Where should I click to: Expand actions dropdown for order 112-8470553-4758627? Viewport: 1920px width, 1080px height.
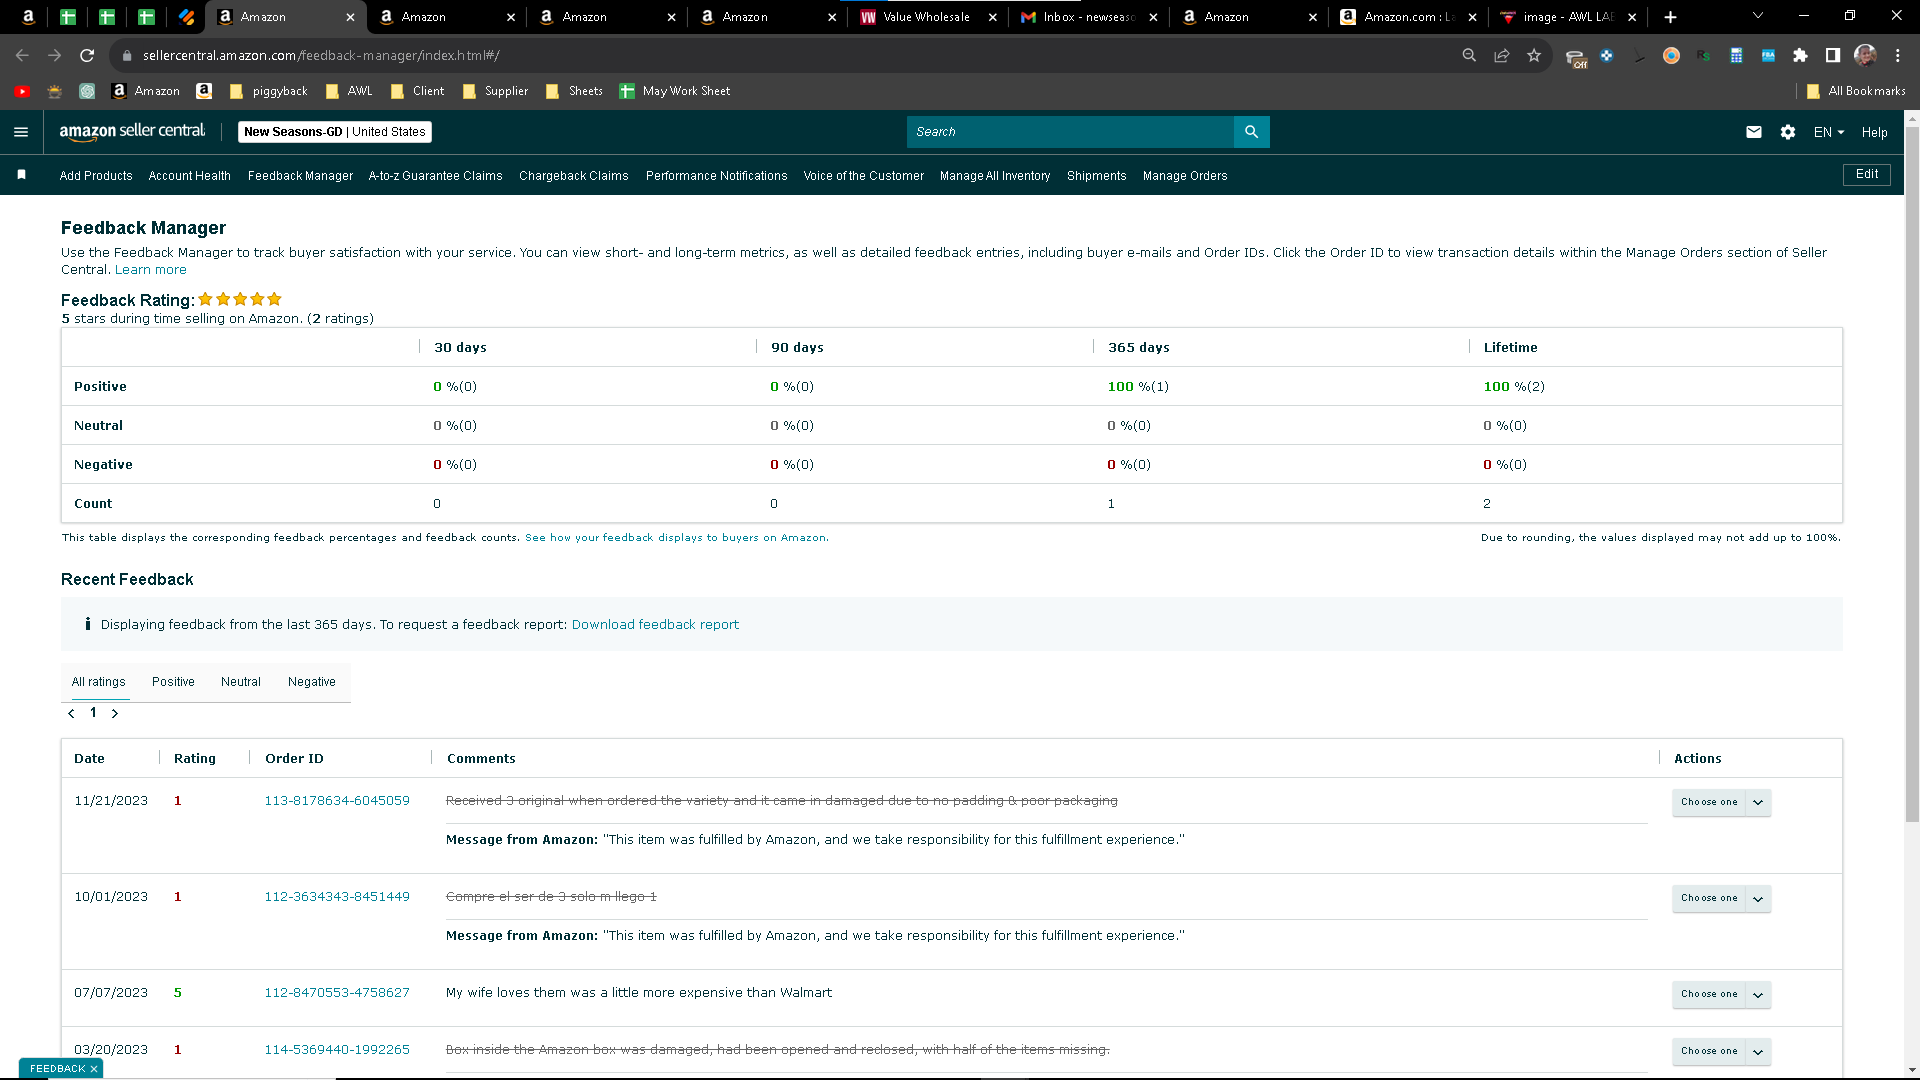1758,994
